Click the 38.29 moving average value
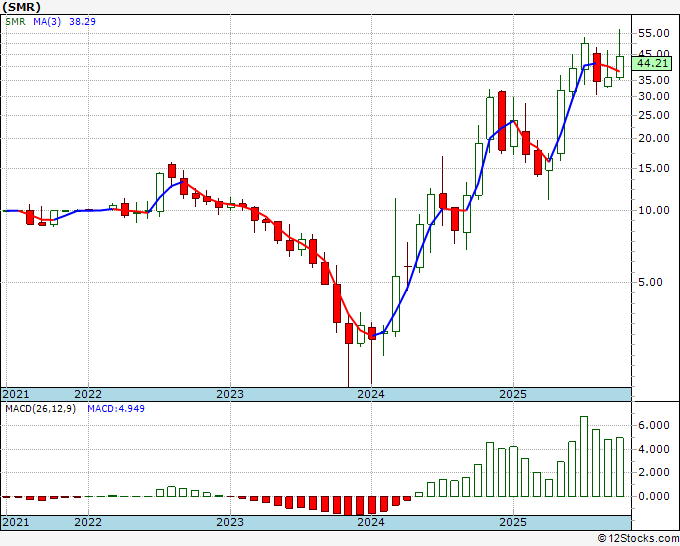Screen dimensions: 680x546 click(x=82, y=22)
